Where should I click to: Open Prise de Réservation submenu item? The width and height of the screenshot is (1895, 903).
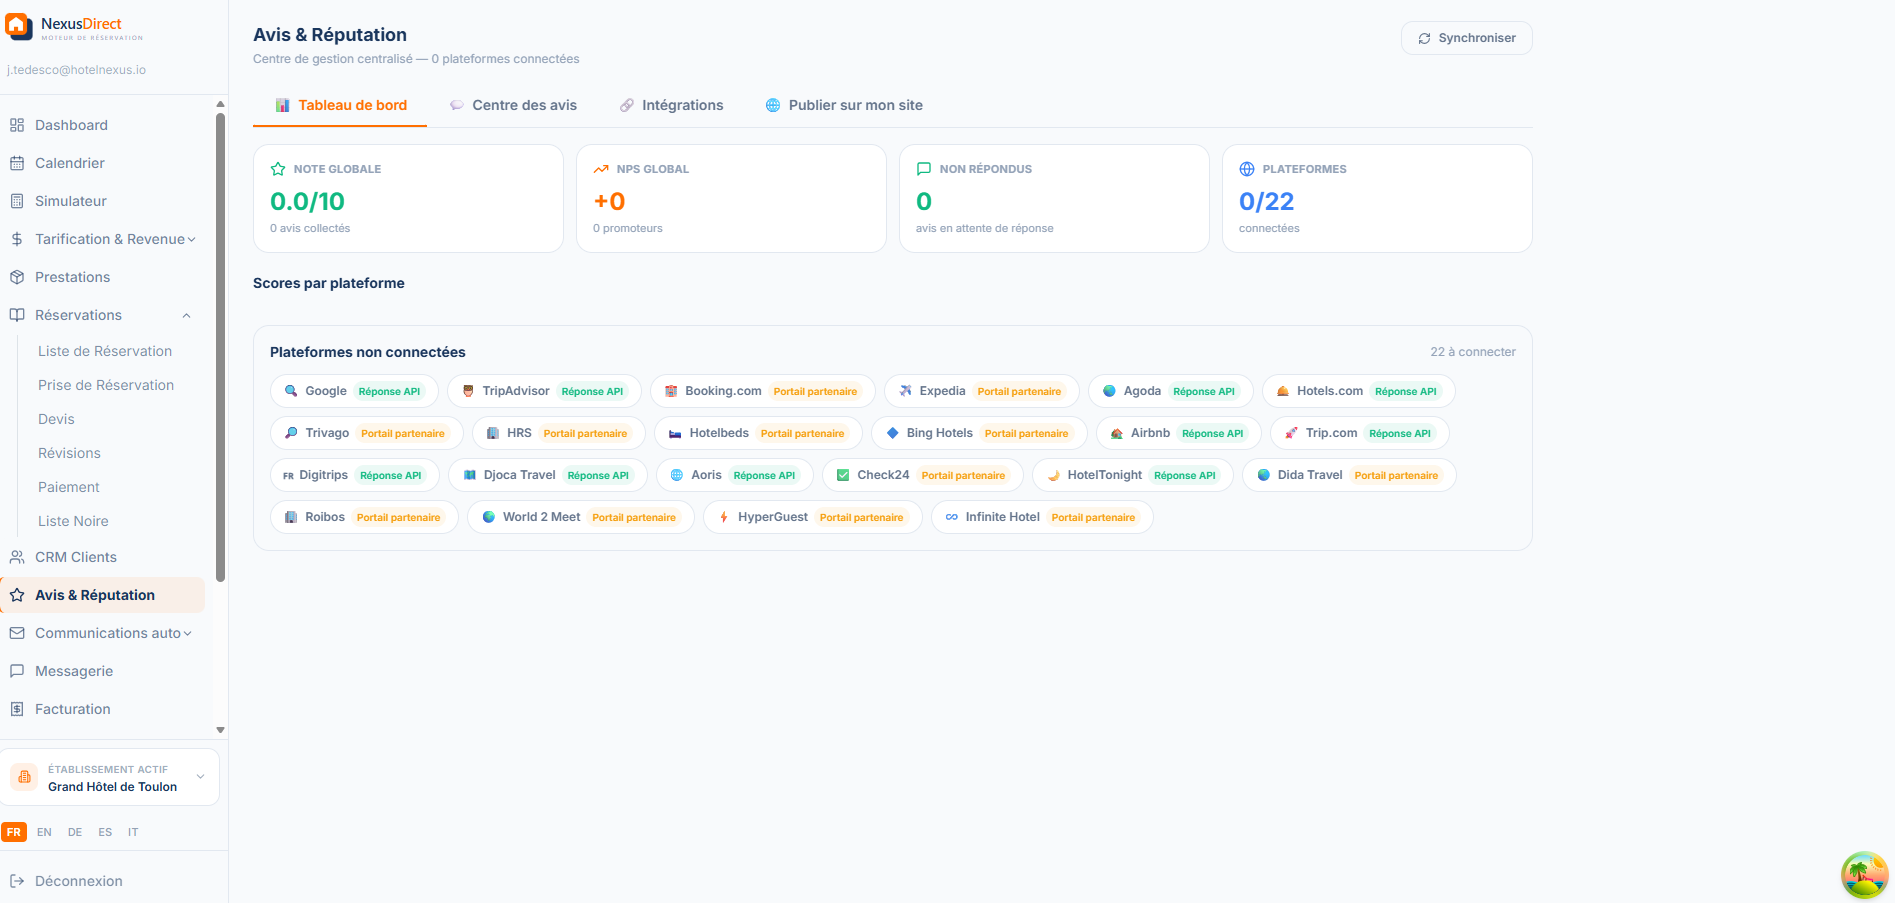point(106,385)
